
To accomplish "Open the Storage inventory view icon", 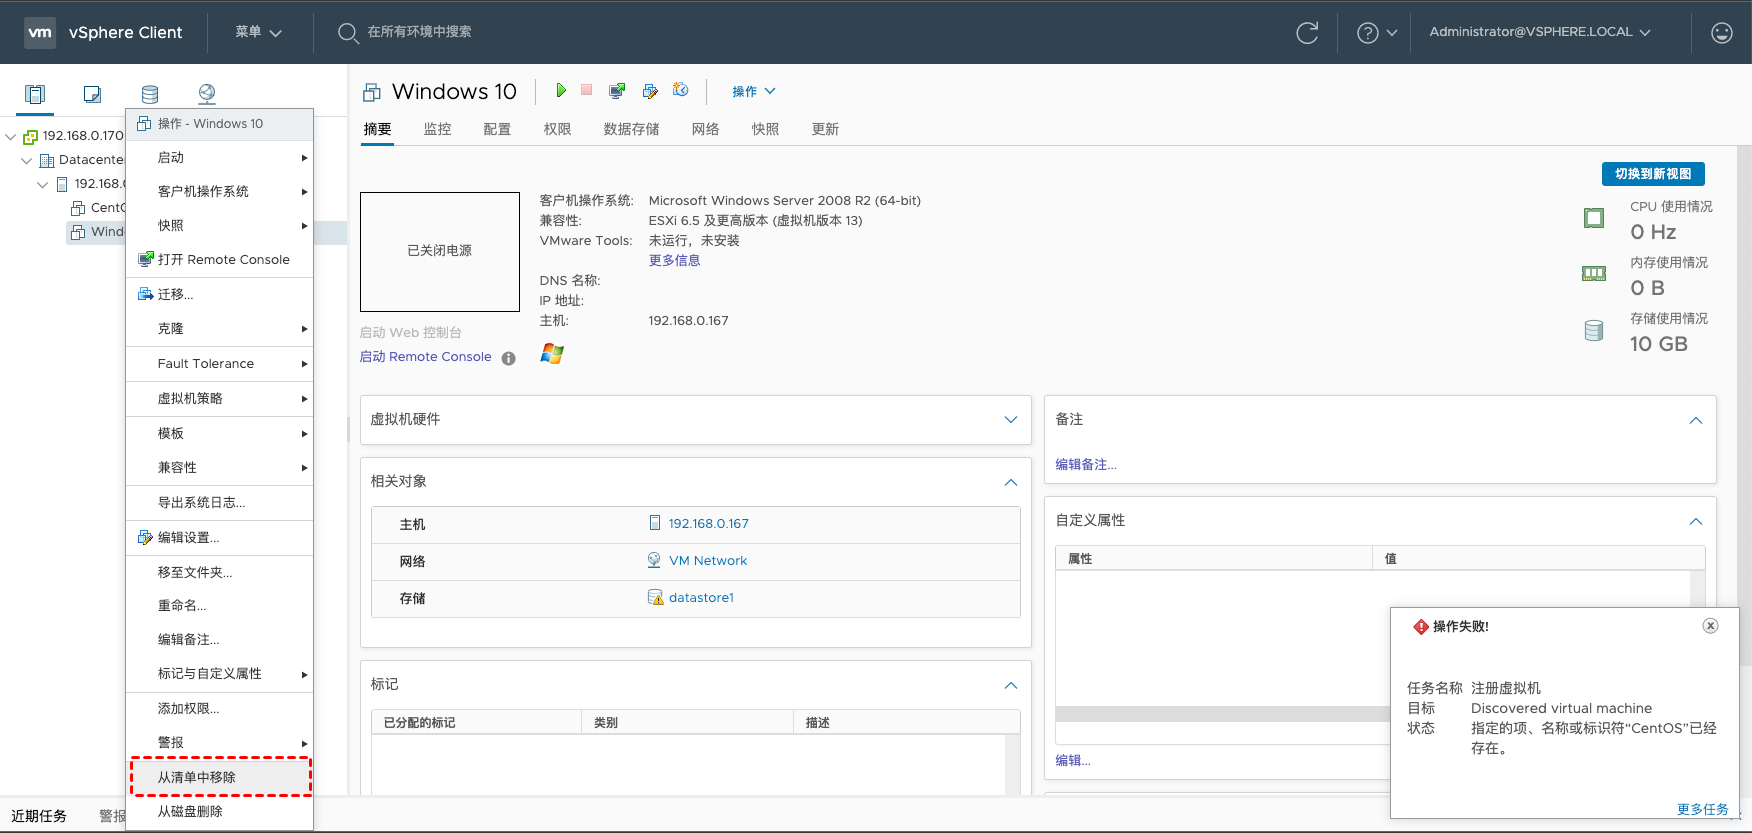I will [150, 94].
